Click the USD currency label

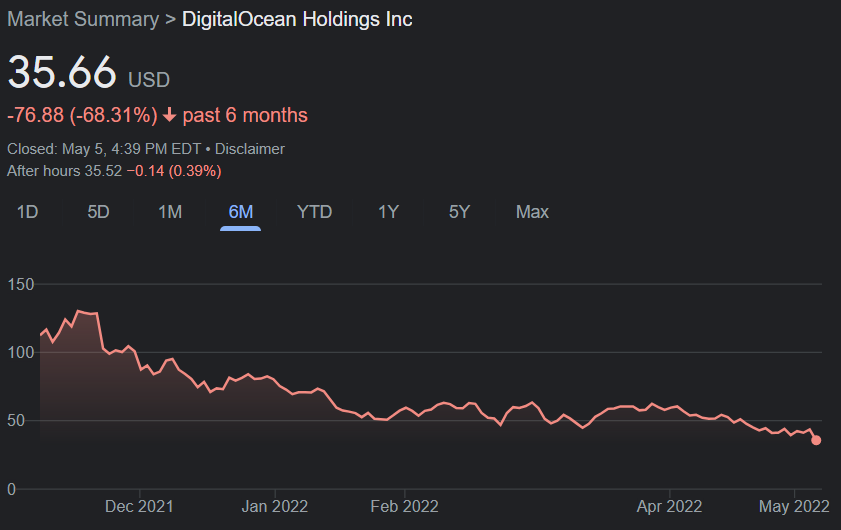click(x=149, y=80)
